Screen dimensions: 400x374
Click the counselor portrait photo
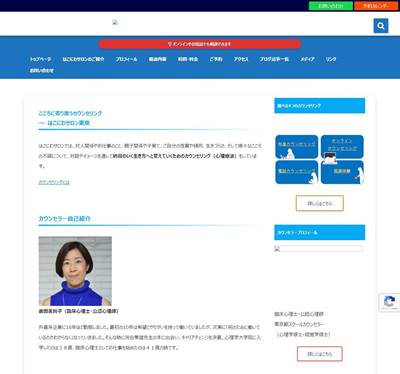[75, 271]
